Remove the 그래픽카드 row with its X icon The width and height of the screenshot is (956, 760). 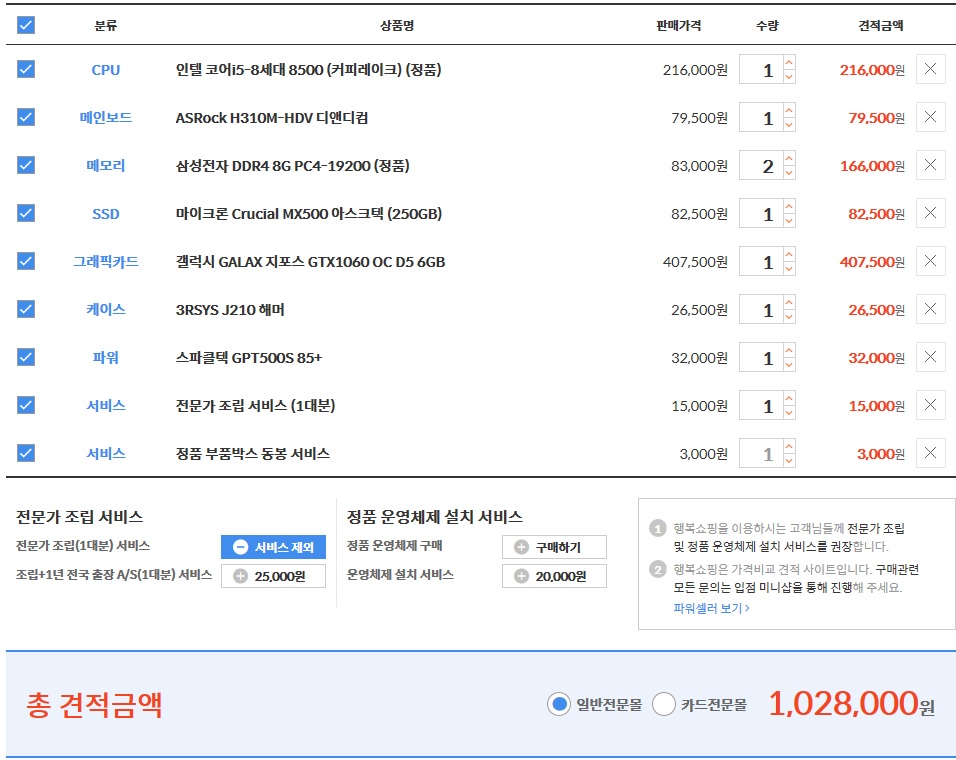click(x=930, y=261)
